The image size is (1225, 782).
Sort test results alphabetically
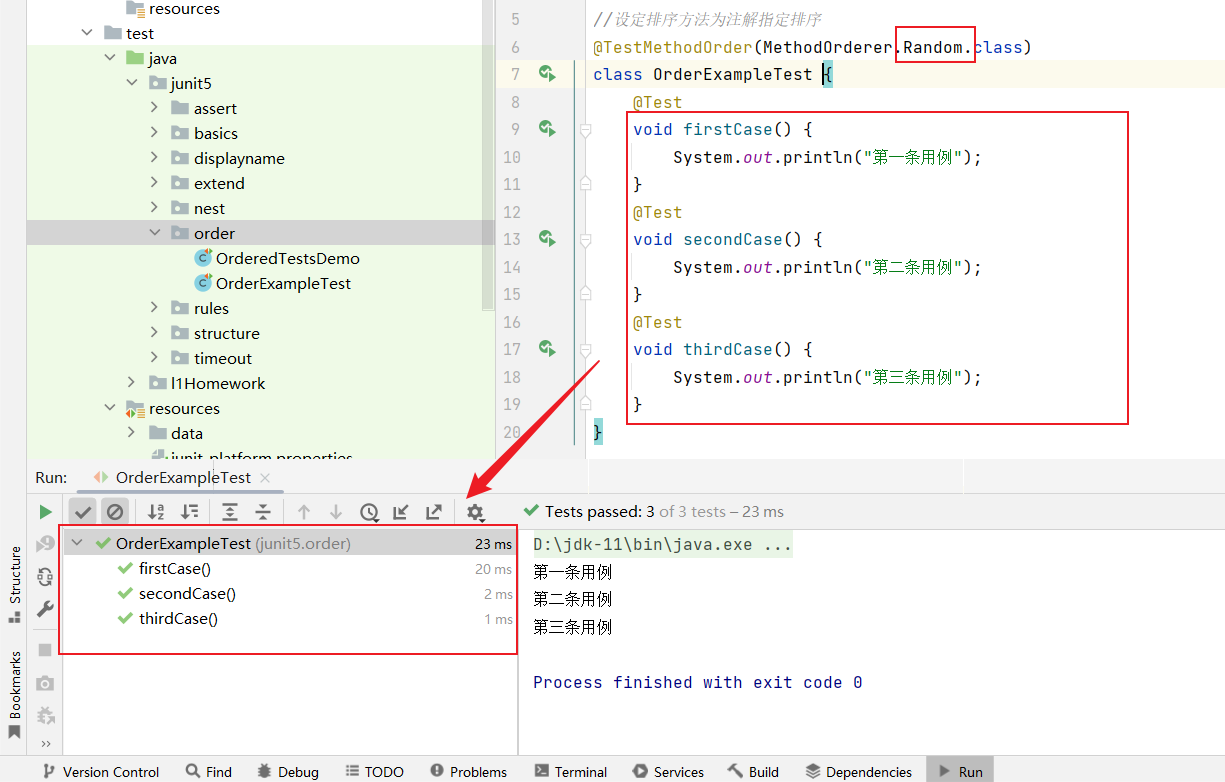point(156,512)
